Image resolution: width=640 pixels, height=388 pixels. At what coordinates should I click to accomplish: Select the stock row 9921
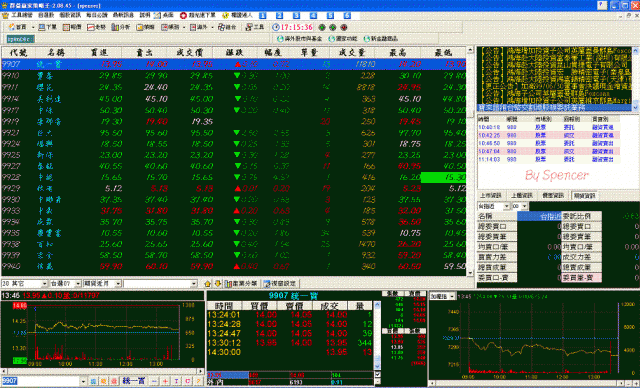point(233,133)
